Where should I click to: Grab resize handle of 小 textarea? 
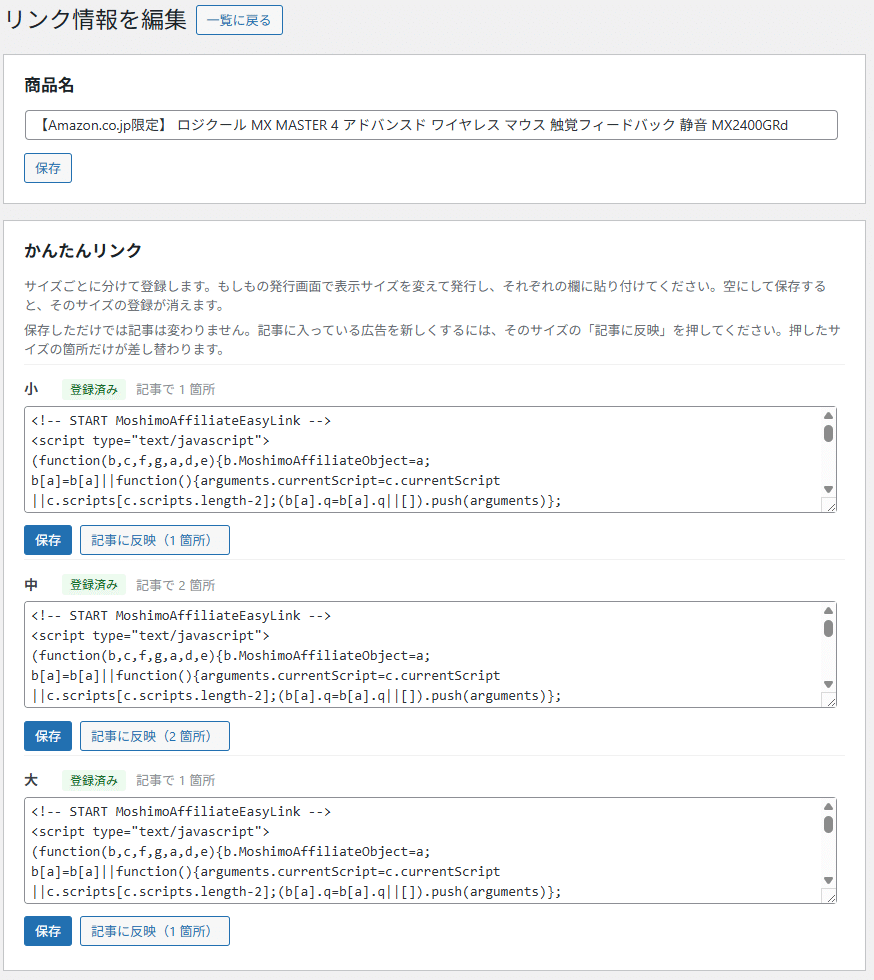click(x=830, y=506)
